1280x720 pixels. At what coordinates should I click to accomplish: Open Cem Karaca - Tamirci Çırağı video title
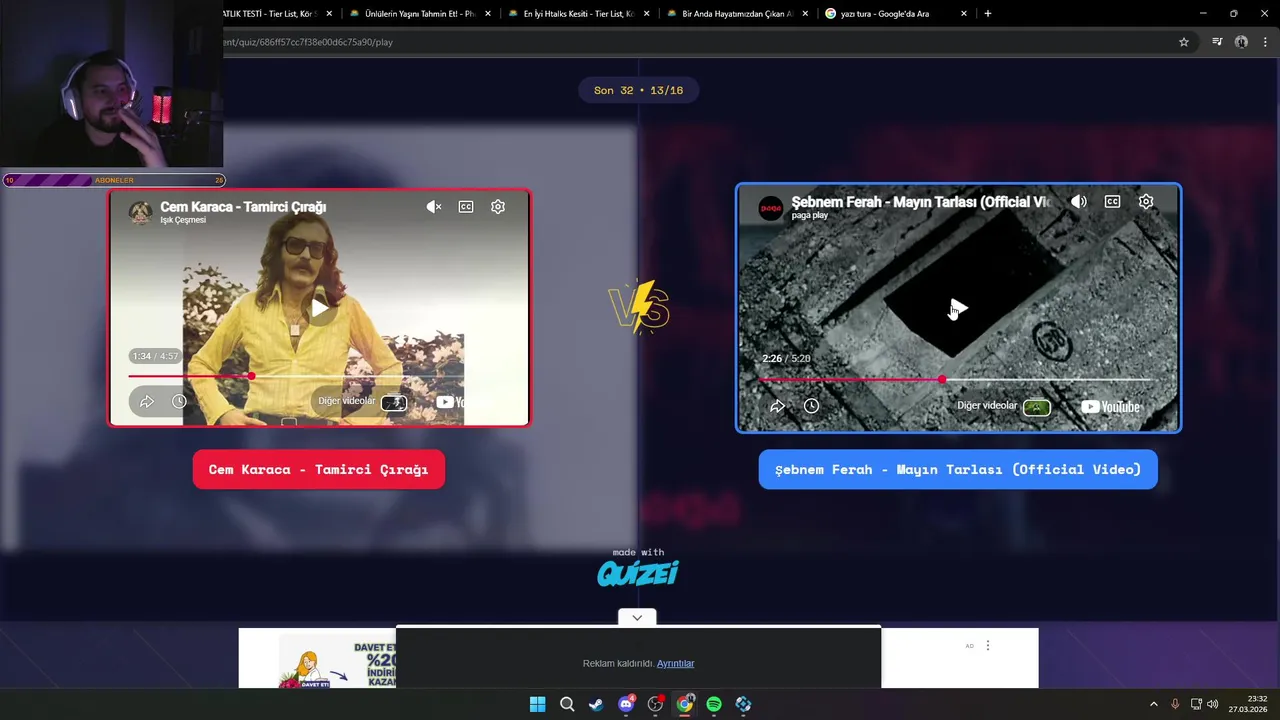click(243, 206)
